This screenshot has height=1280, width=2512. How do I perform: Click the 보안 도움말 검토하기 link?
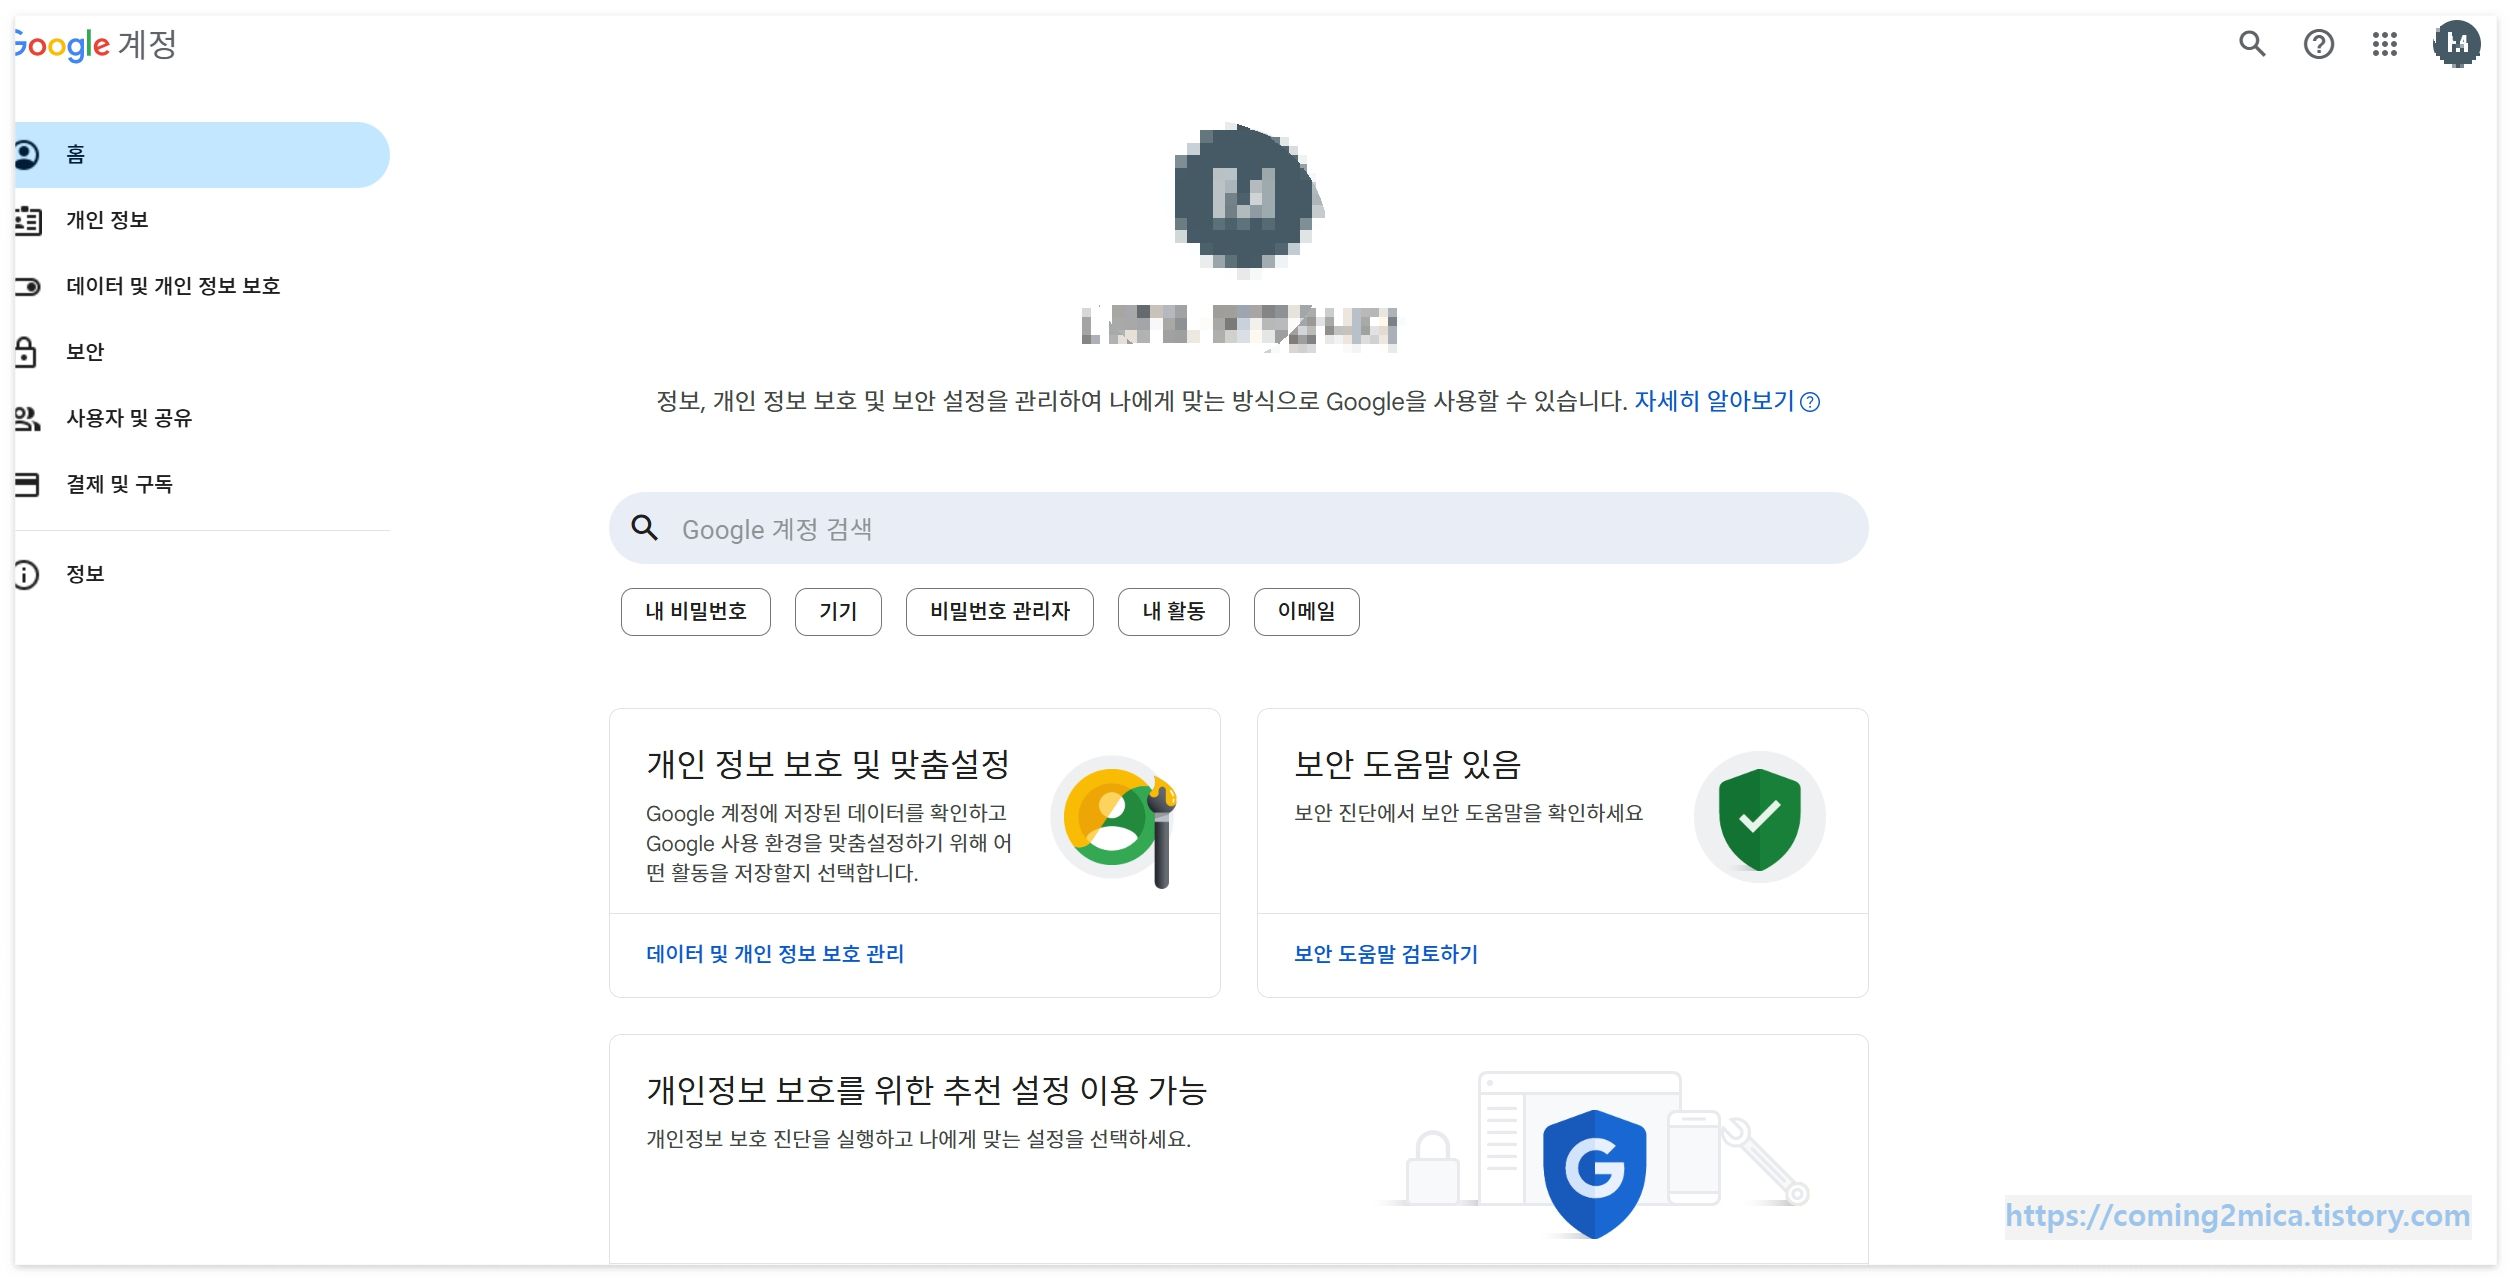click(1385, 954)
